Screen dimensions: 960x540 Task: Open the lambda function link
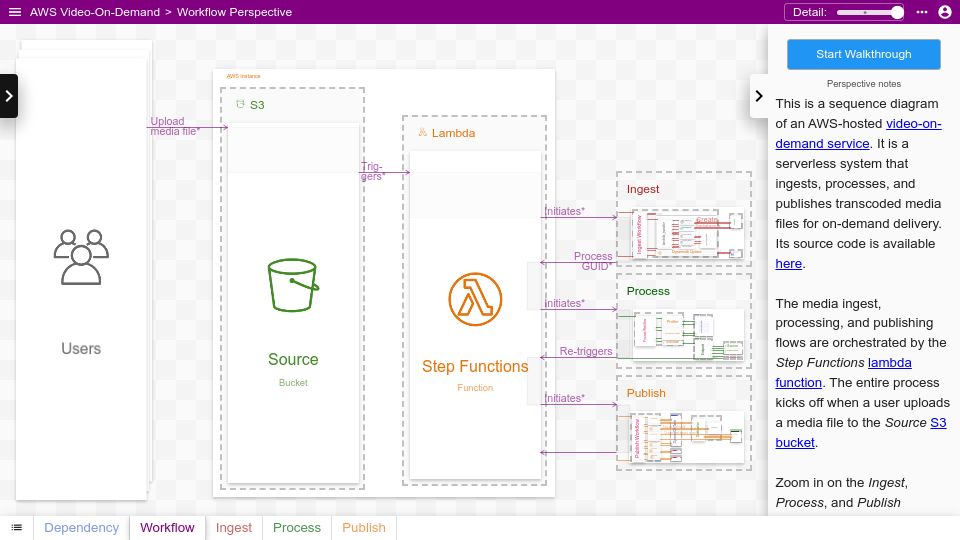pos(844,372)
